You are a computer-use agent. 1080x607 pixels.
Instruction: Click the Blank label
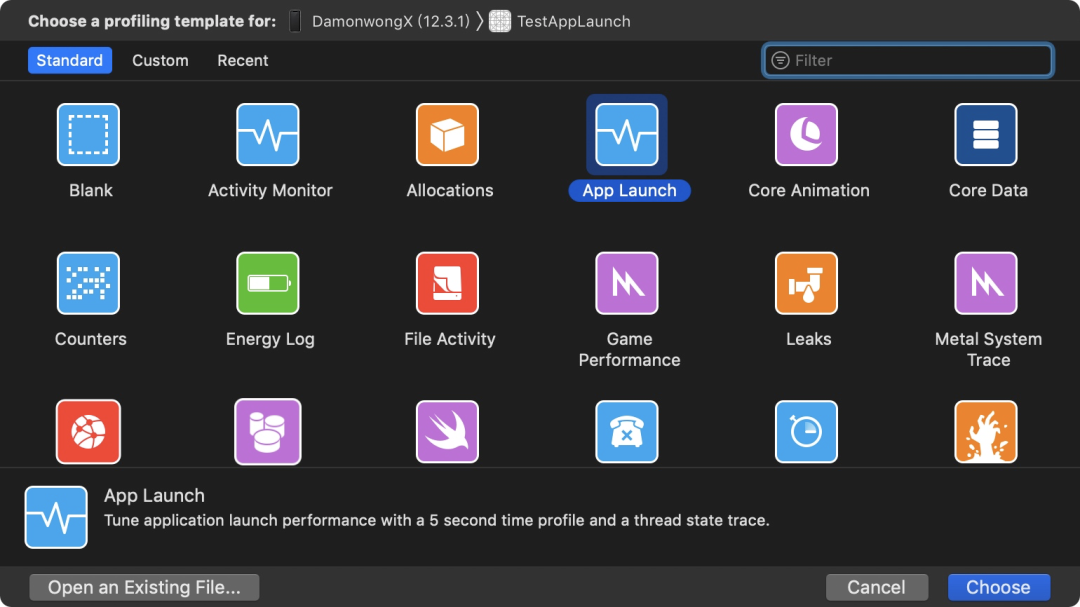tap(91, 190)
